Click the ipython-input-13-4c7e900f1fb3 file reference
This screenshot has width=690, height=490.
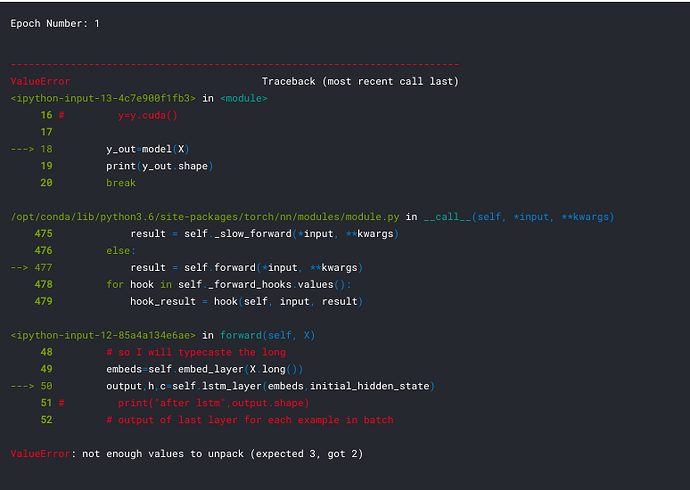pyautogui.click(x=104, y=98)
